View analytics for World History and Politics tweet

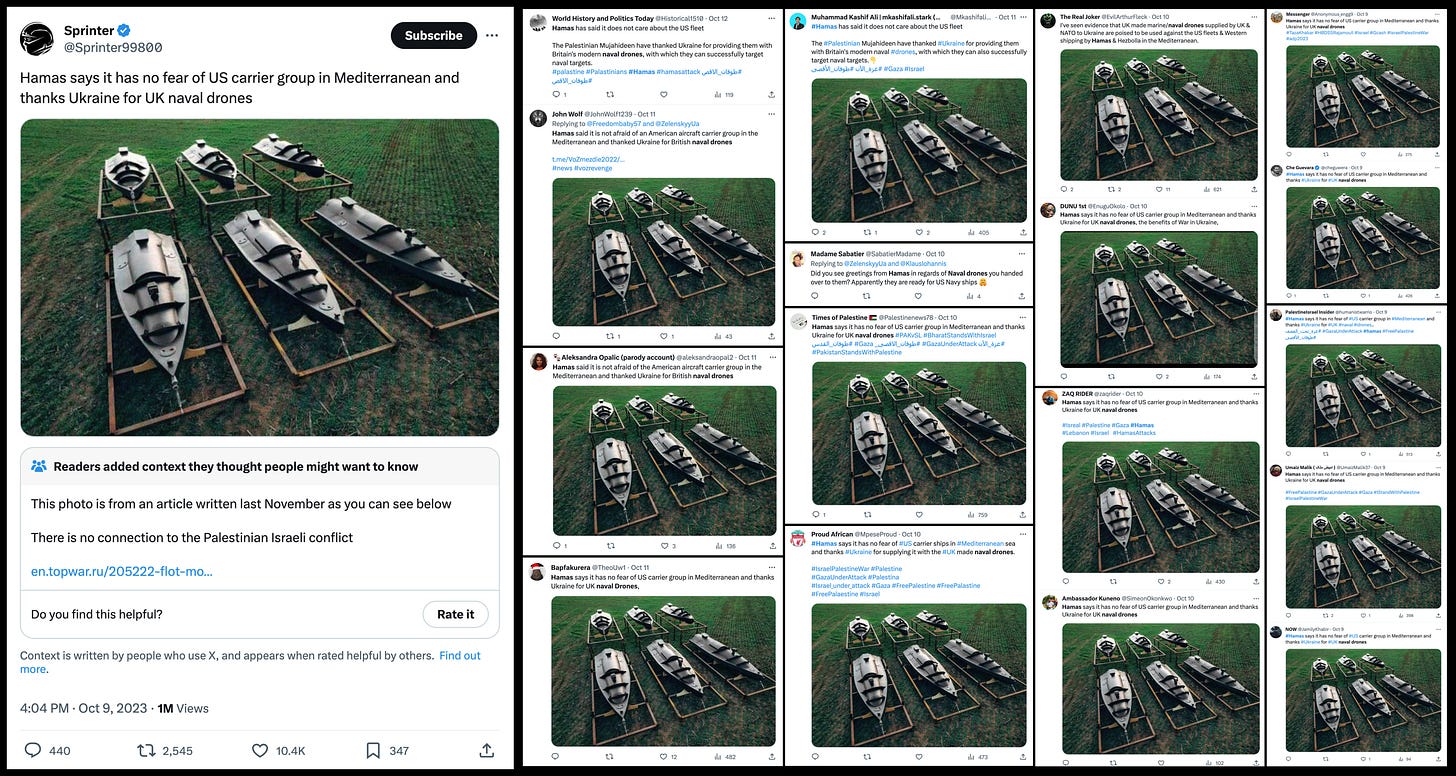tap(717, 94)
